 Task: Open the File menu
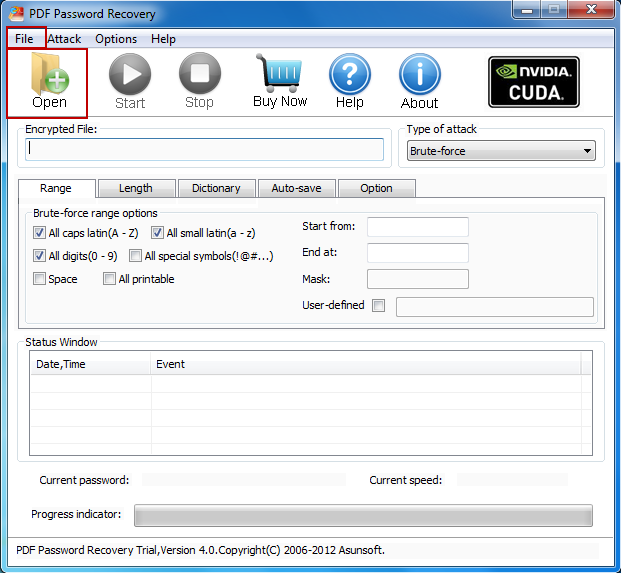click(24, 39)
